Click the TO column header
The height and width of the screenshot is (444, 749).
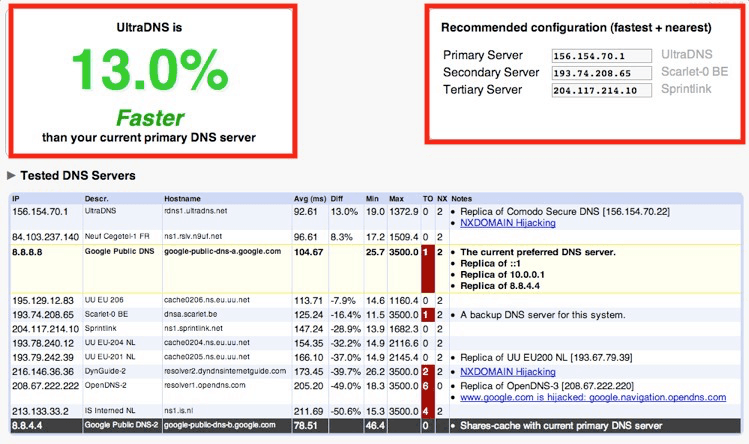click(x=428, y=198)
